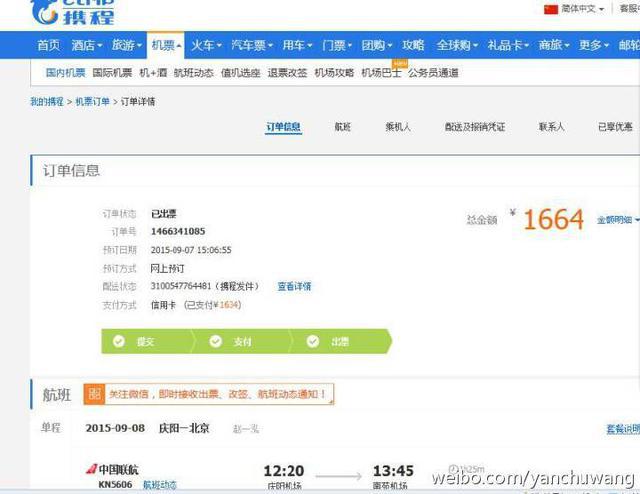
Task: Click the flight number KN5606
Action: click(x=115, y=485)
